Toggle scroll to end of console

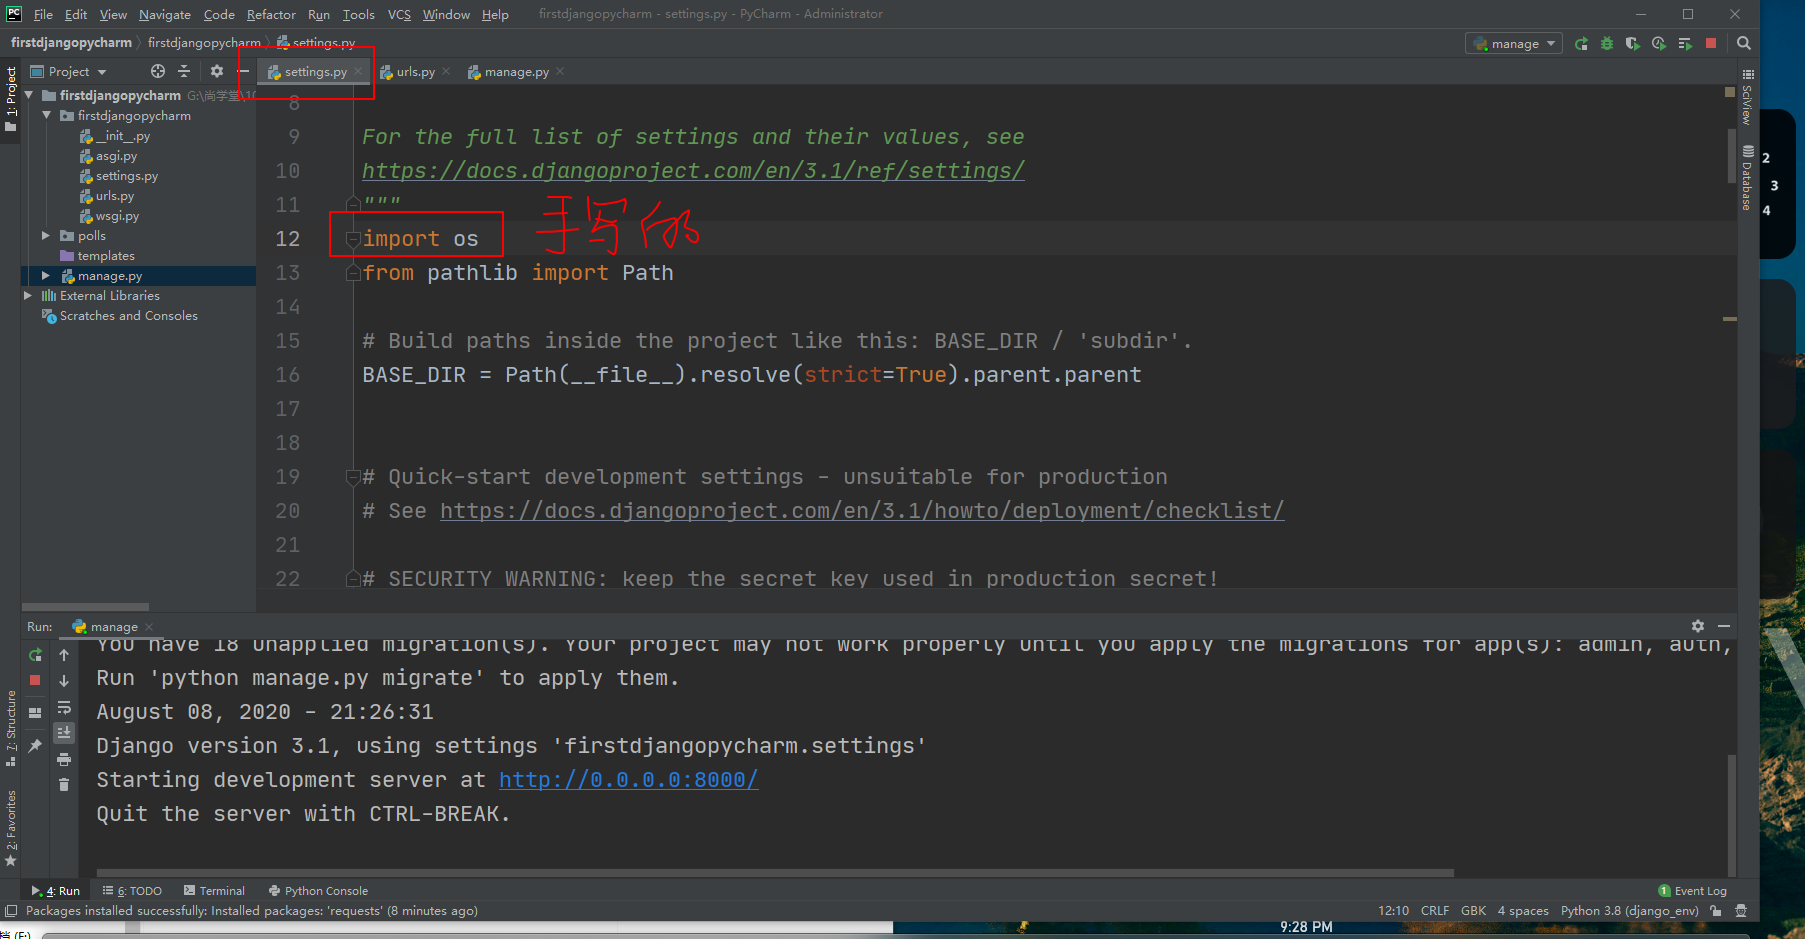click(64, 733)
